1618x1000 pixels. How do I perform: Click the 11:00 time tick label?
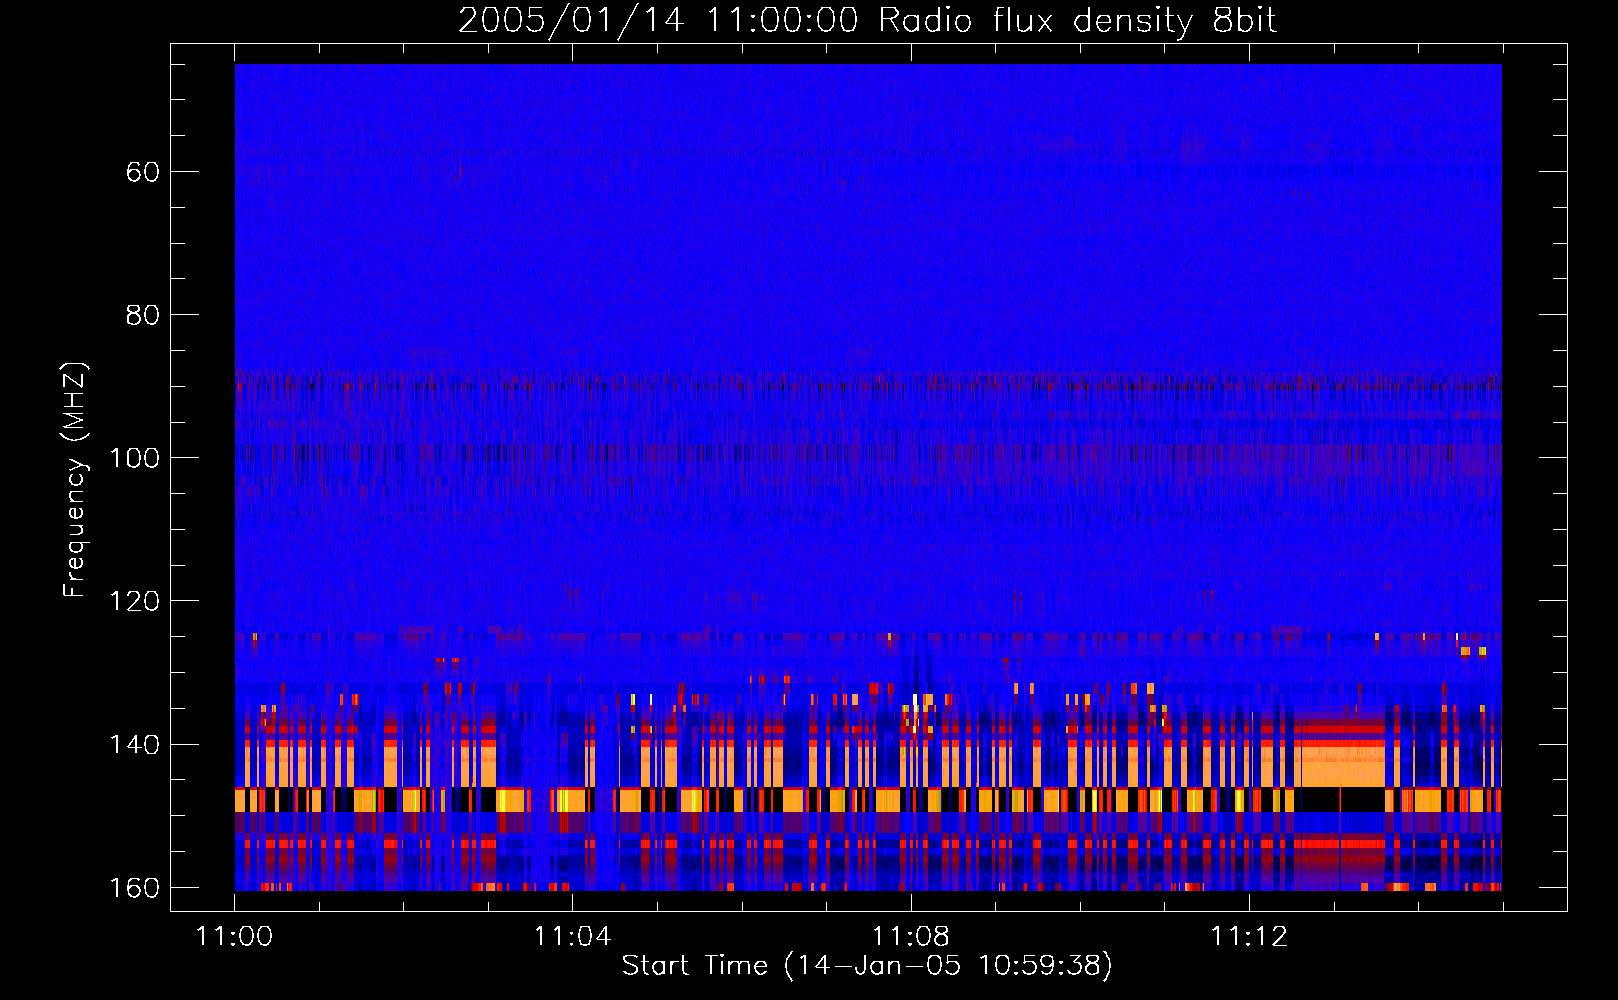click(x=234, y=937)
